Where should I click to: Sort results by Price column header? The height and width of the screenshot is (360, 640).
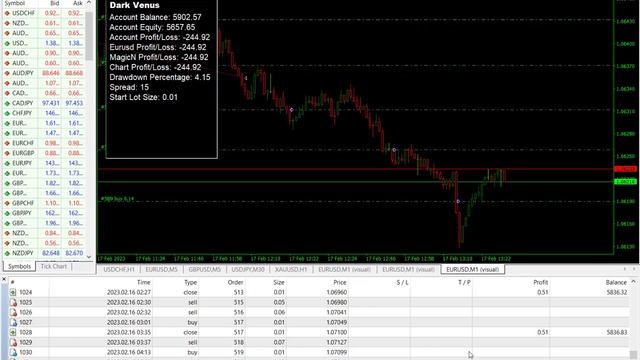[340, 282]
